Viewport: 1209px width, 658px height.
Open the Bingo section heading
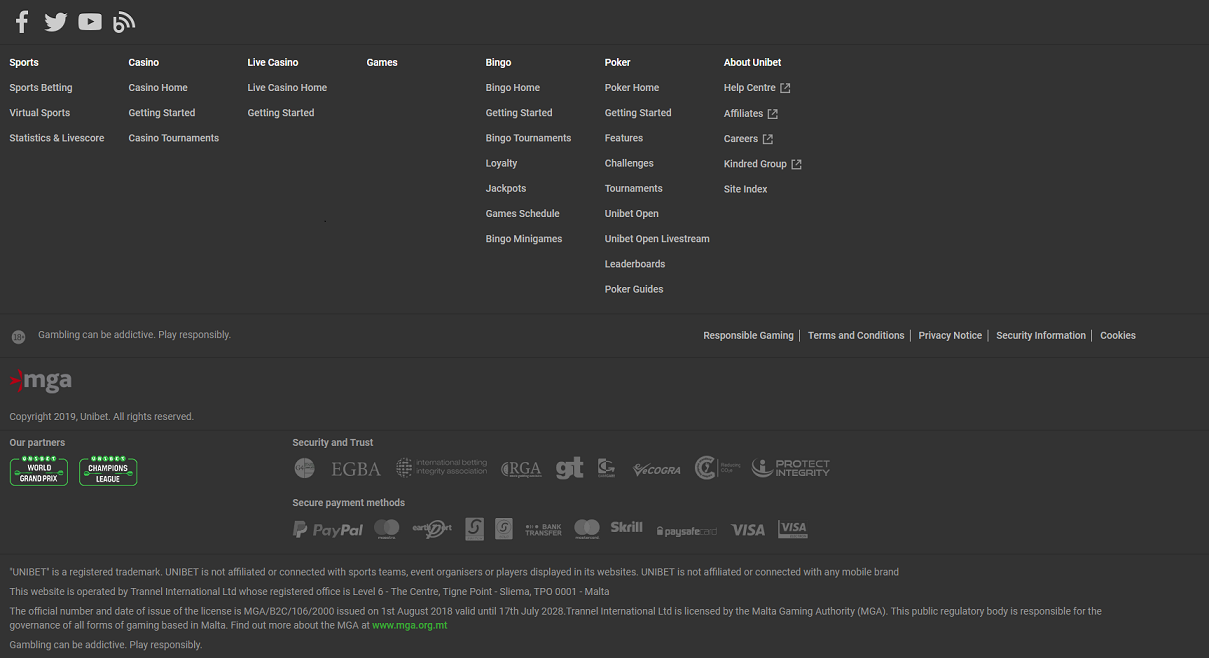point(498,62)
